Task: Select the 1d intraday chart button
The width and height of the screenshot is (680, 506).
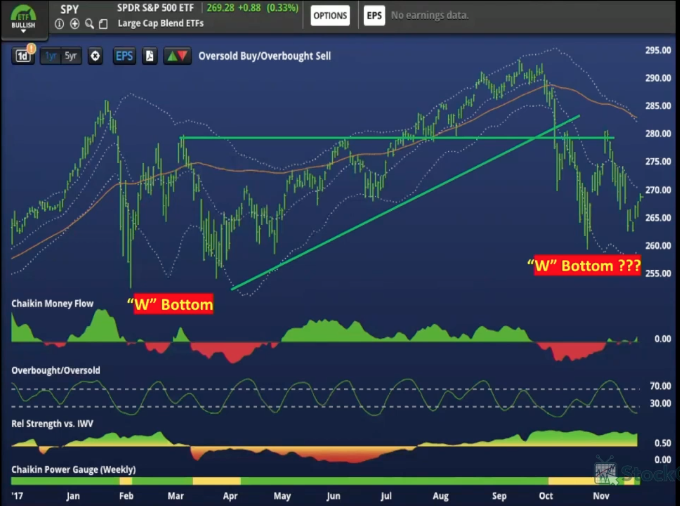Action: [x=23, y=56]
